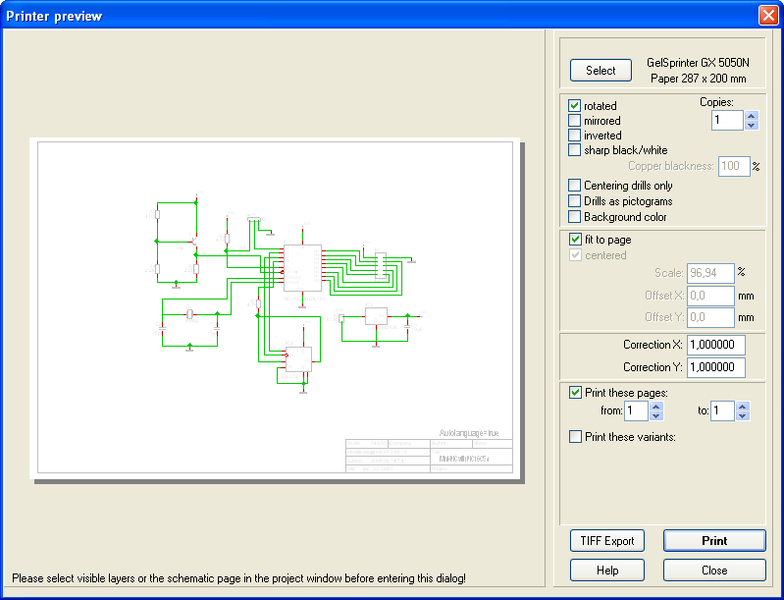
Task: Close dialog with red X button
Action: [768, 16]
